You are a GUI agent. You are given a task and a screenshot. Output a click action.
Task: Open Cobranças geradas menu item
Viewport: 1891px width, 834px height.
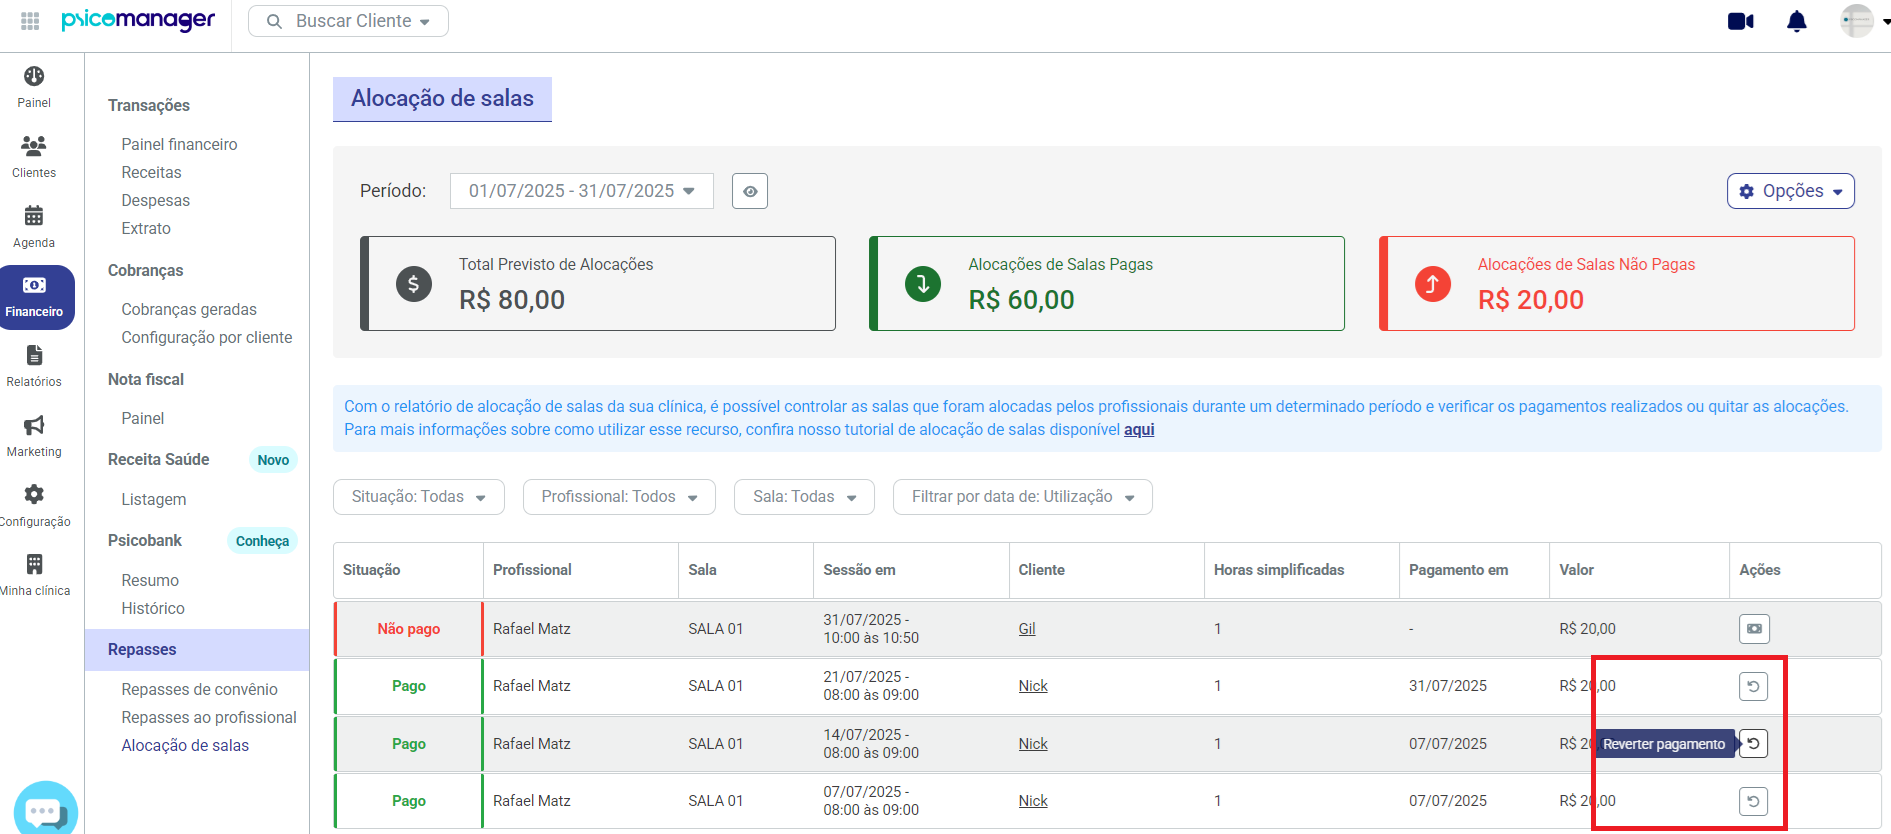pos(189,310)
